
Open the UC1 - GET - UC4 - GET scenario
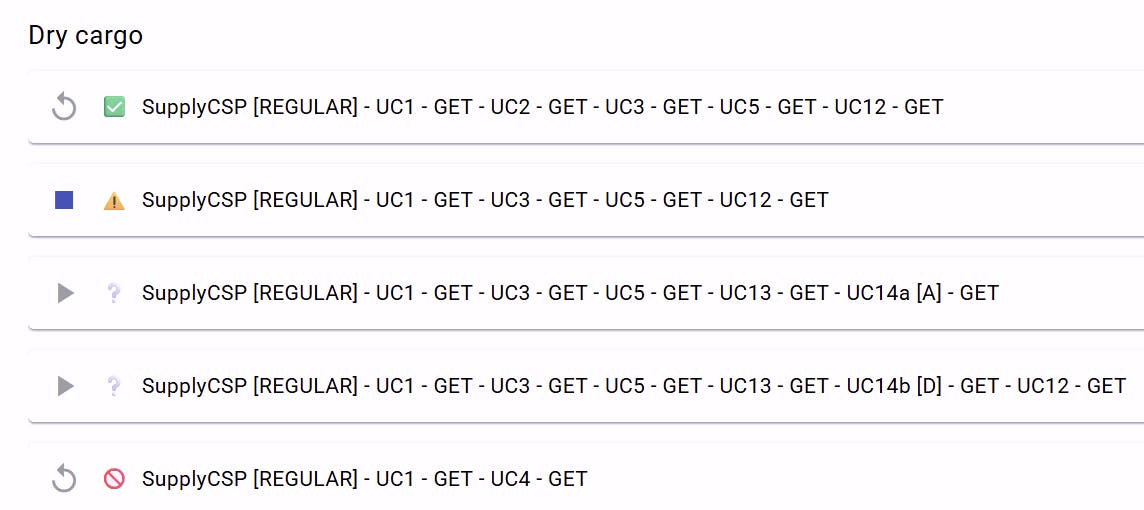tap(586, 476)
